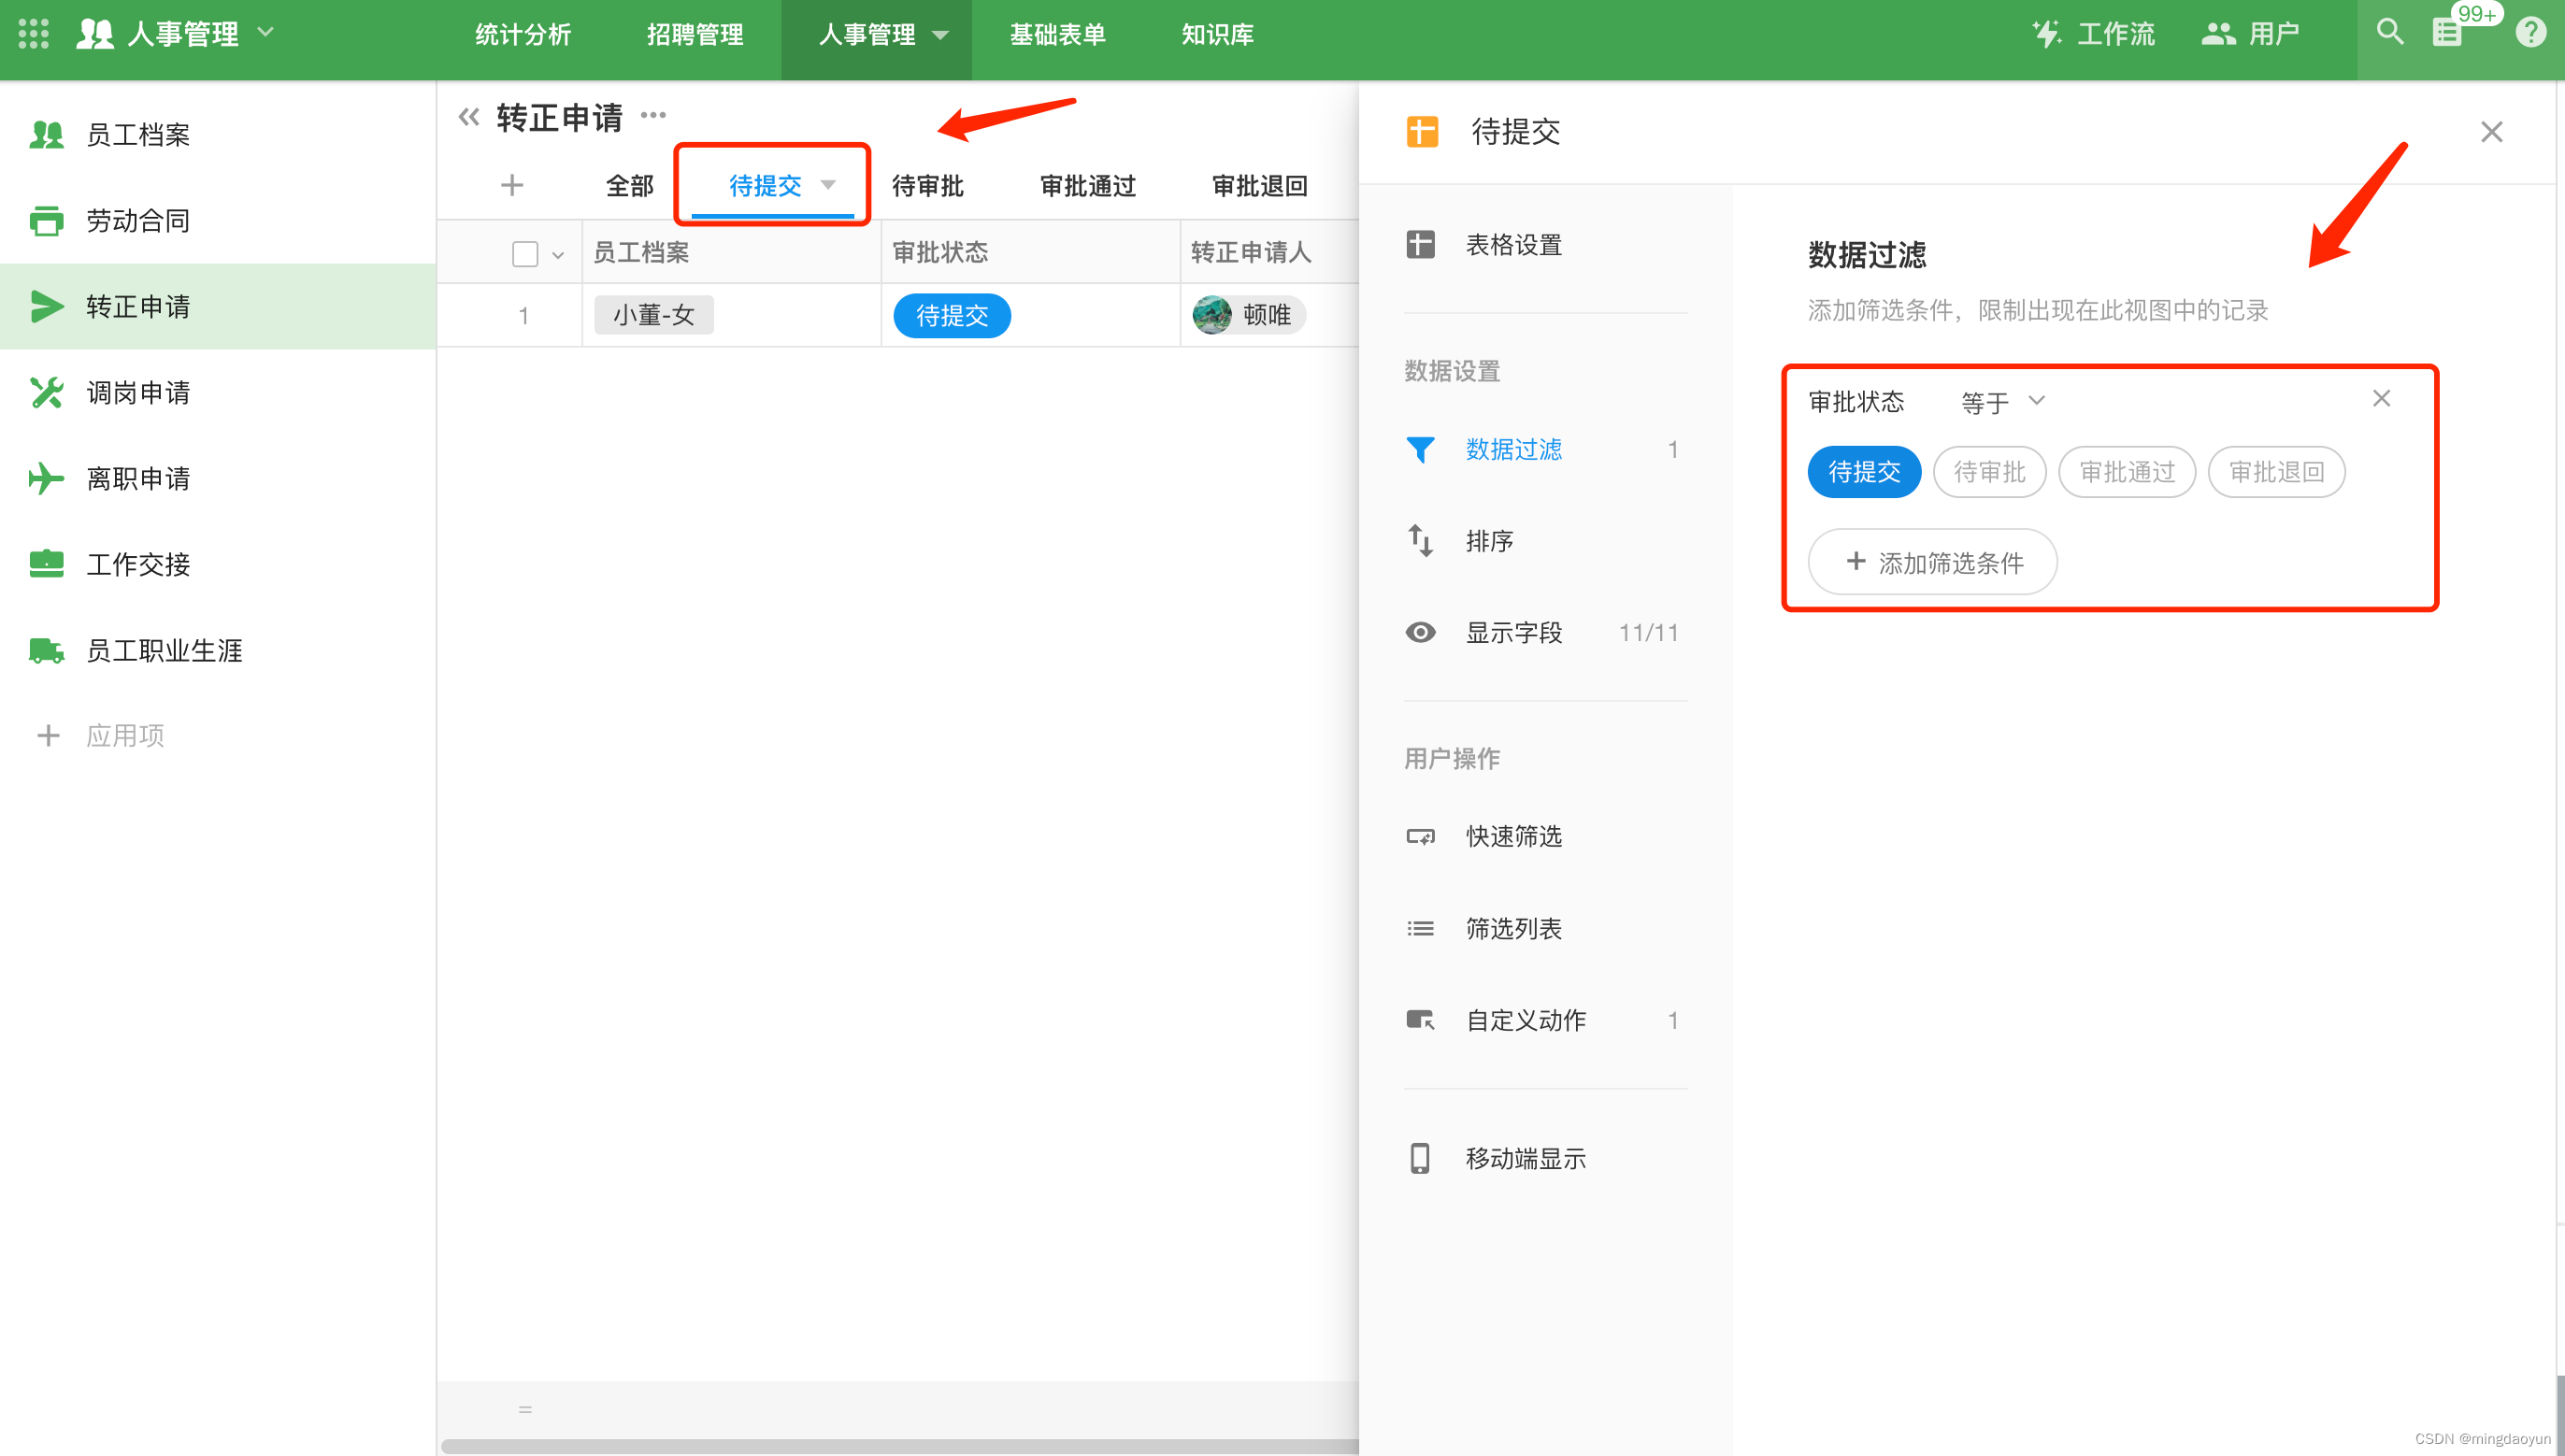Screen dimensions: 2565x1456
Task: Collapse sidebar with double chevron icon
Action: pyautogui.click(x=468, y=117)
